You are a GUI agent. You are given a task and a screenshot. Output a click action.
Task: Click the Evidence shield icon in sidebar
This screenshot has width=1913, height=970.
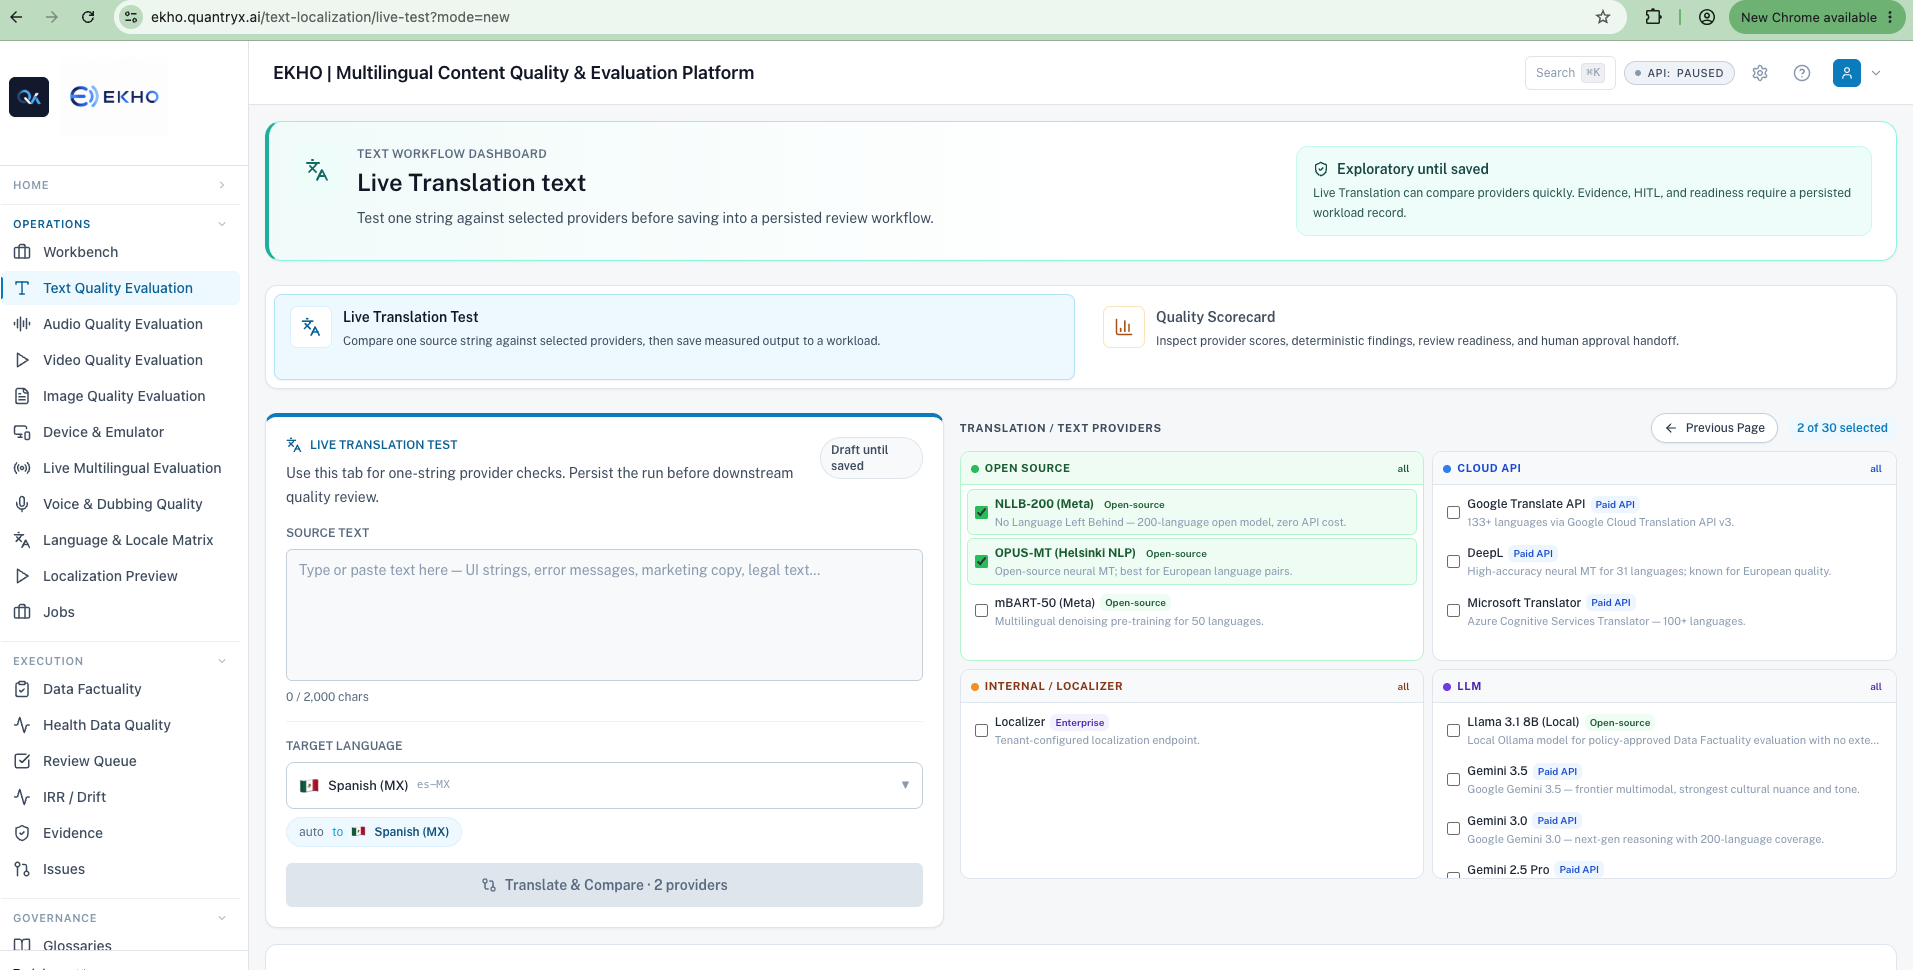22,833
